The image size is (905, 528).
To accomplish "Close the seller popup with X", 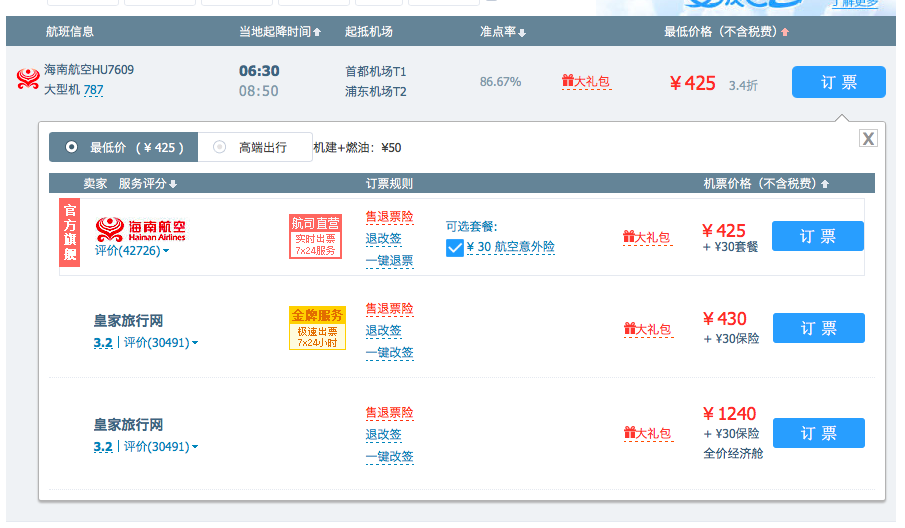I will pos(868,138).
